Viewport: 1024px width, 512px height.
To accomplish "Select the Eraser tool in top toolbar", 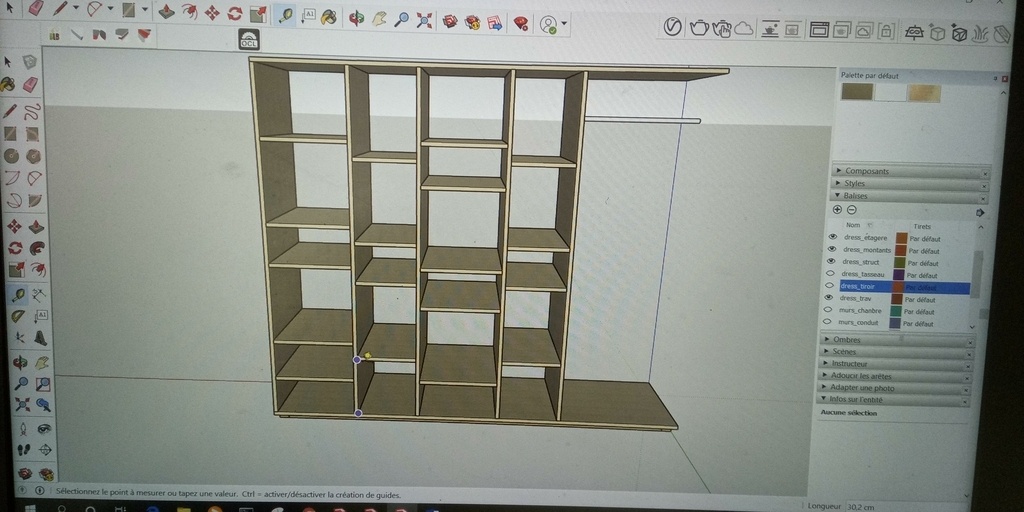I will (x=37, y=8).
